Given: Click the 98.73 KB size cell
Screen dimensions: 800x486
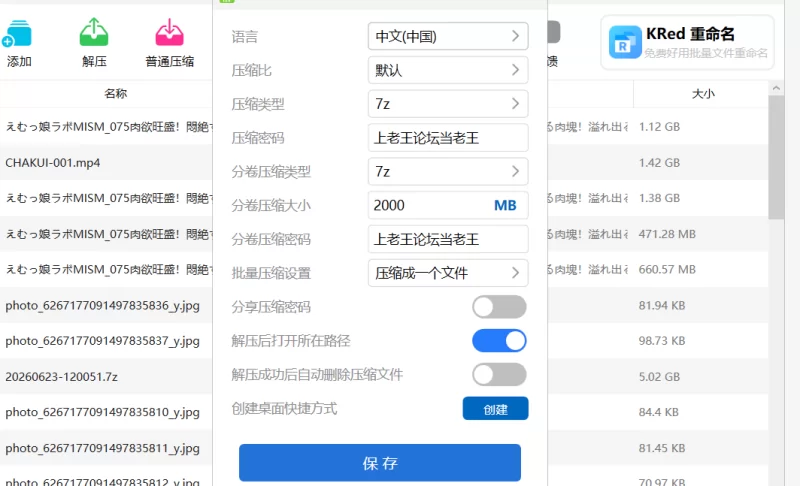Looking at the screenshot, I should pyautogui.click(x=662, y=341).
